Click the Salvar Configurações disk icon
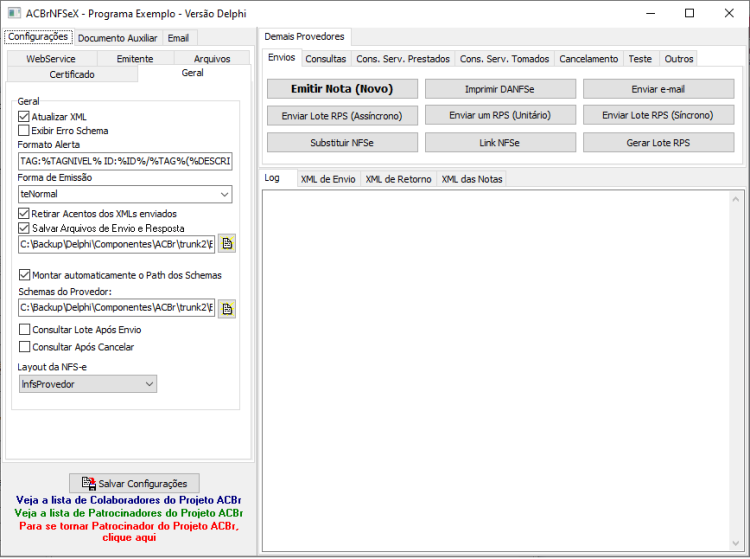The width and height of the screenshot is (750, 559). click(x=88, y=483)
